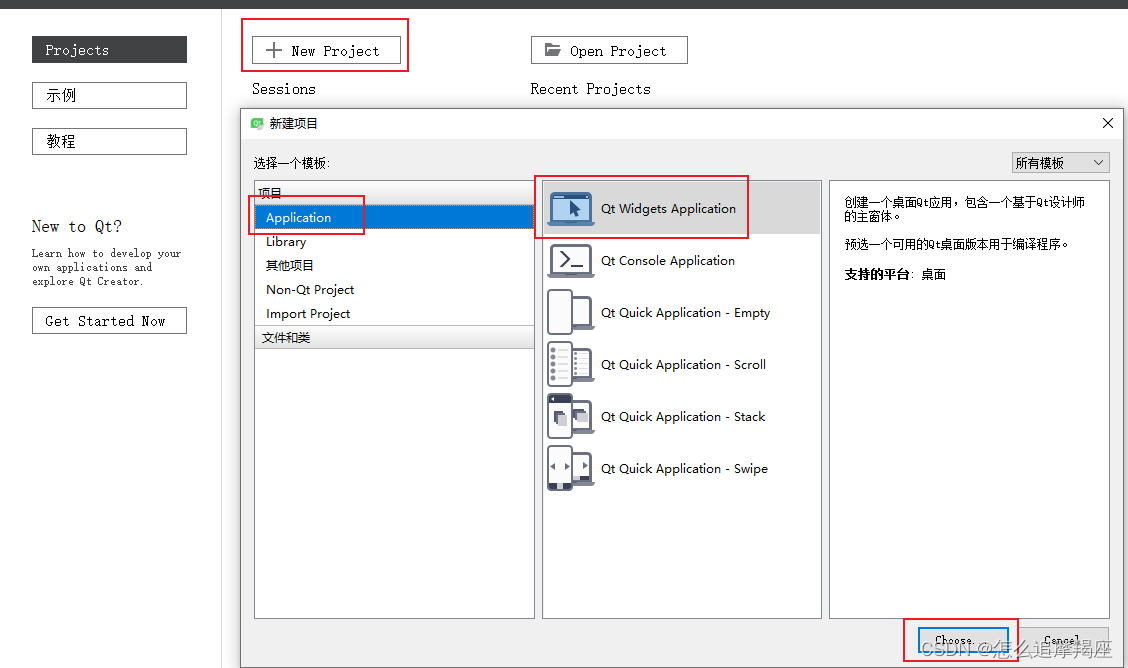Viewport: 1128px width, 668px height.
Task: Select the Non-Qt Project category
Action: coord(394,290)
